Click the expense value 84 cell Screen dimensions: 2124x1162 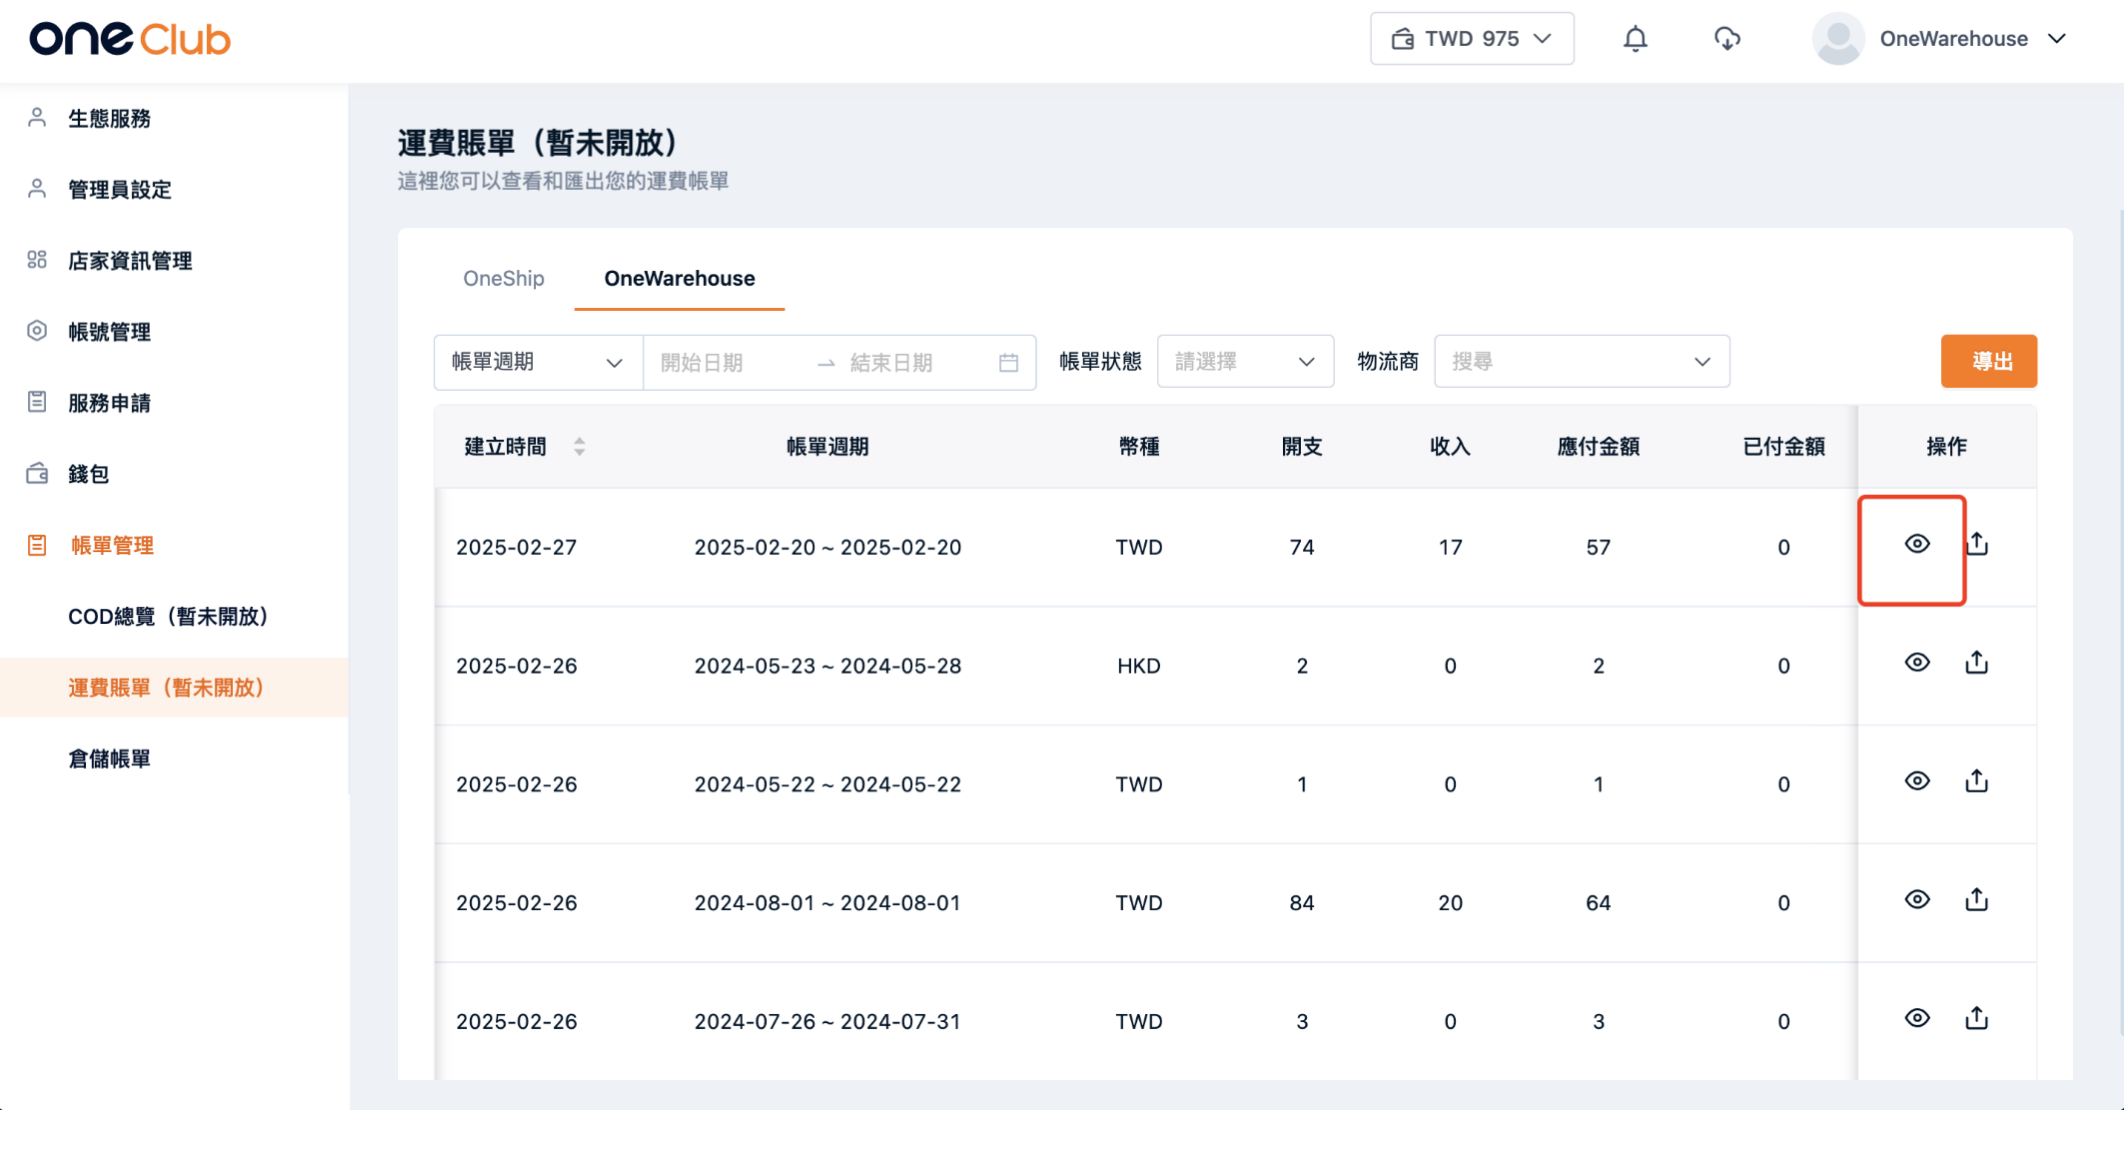coord(1301,902)
